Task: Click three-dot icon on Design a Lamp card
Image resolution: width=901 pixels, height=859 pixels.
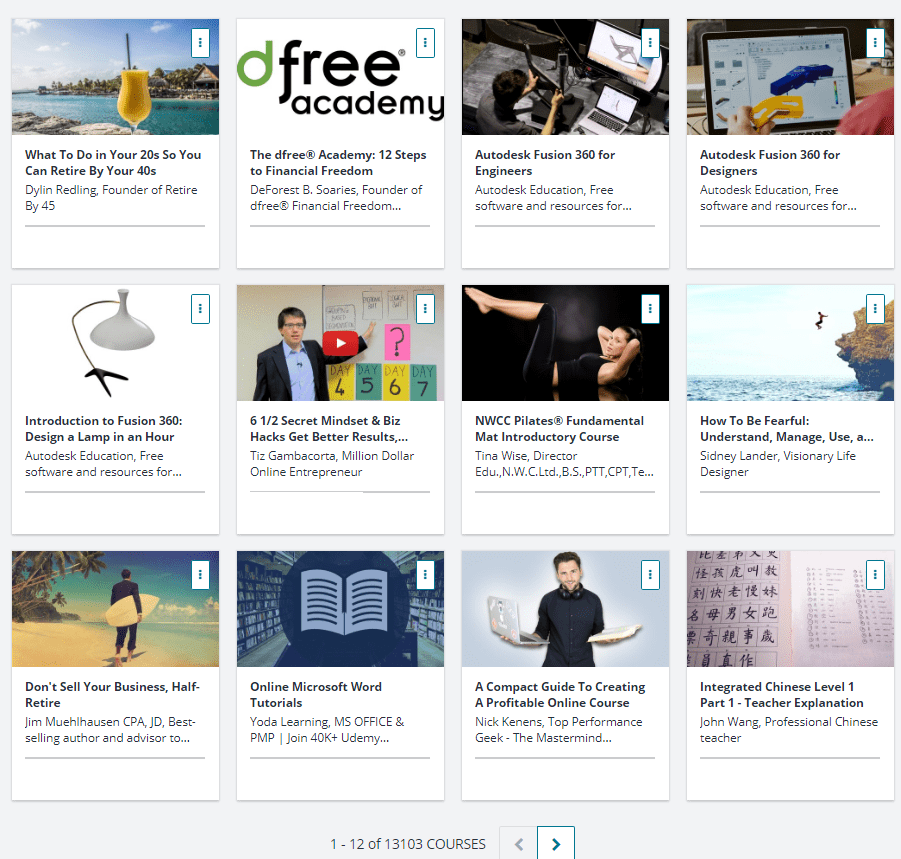Action: coord(200,309)
